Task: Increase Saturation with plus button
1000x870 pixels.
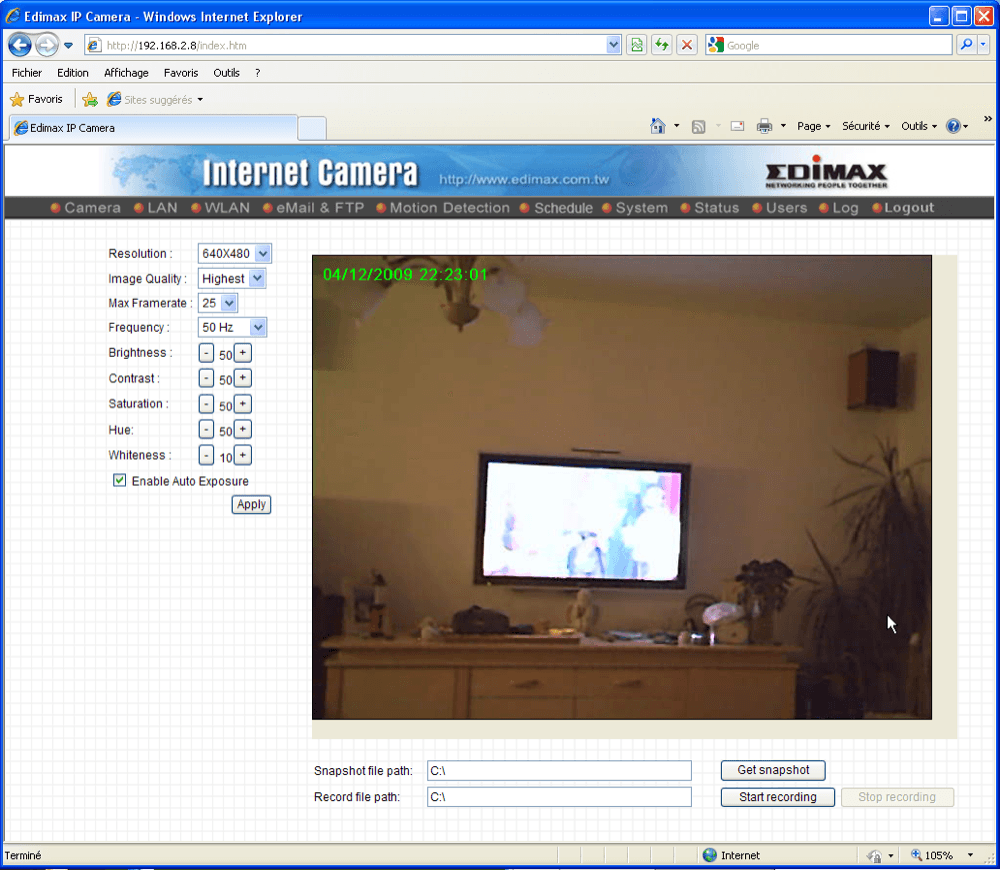Action: 243,404
